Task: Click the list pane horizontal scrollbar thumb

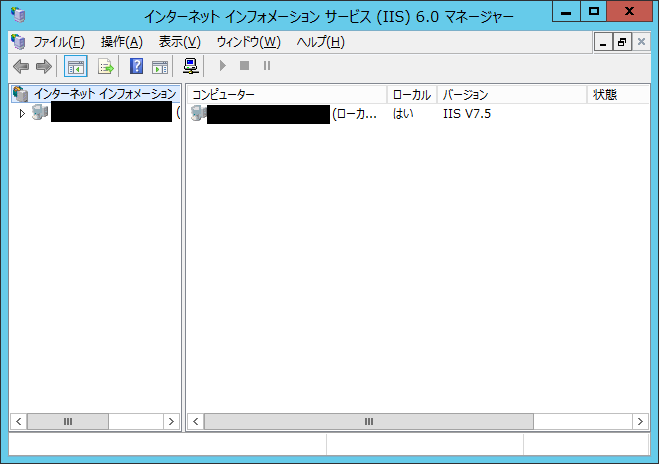Action: coord(369,422)
